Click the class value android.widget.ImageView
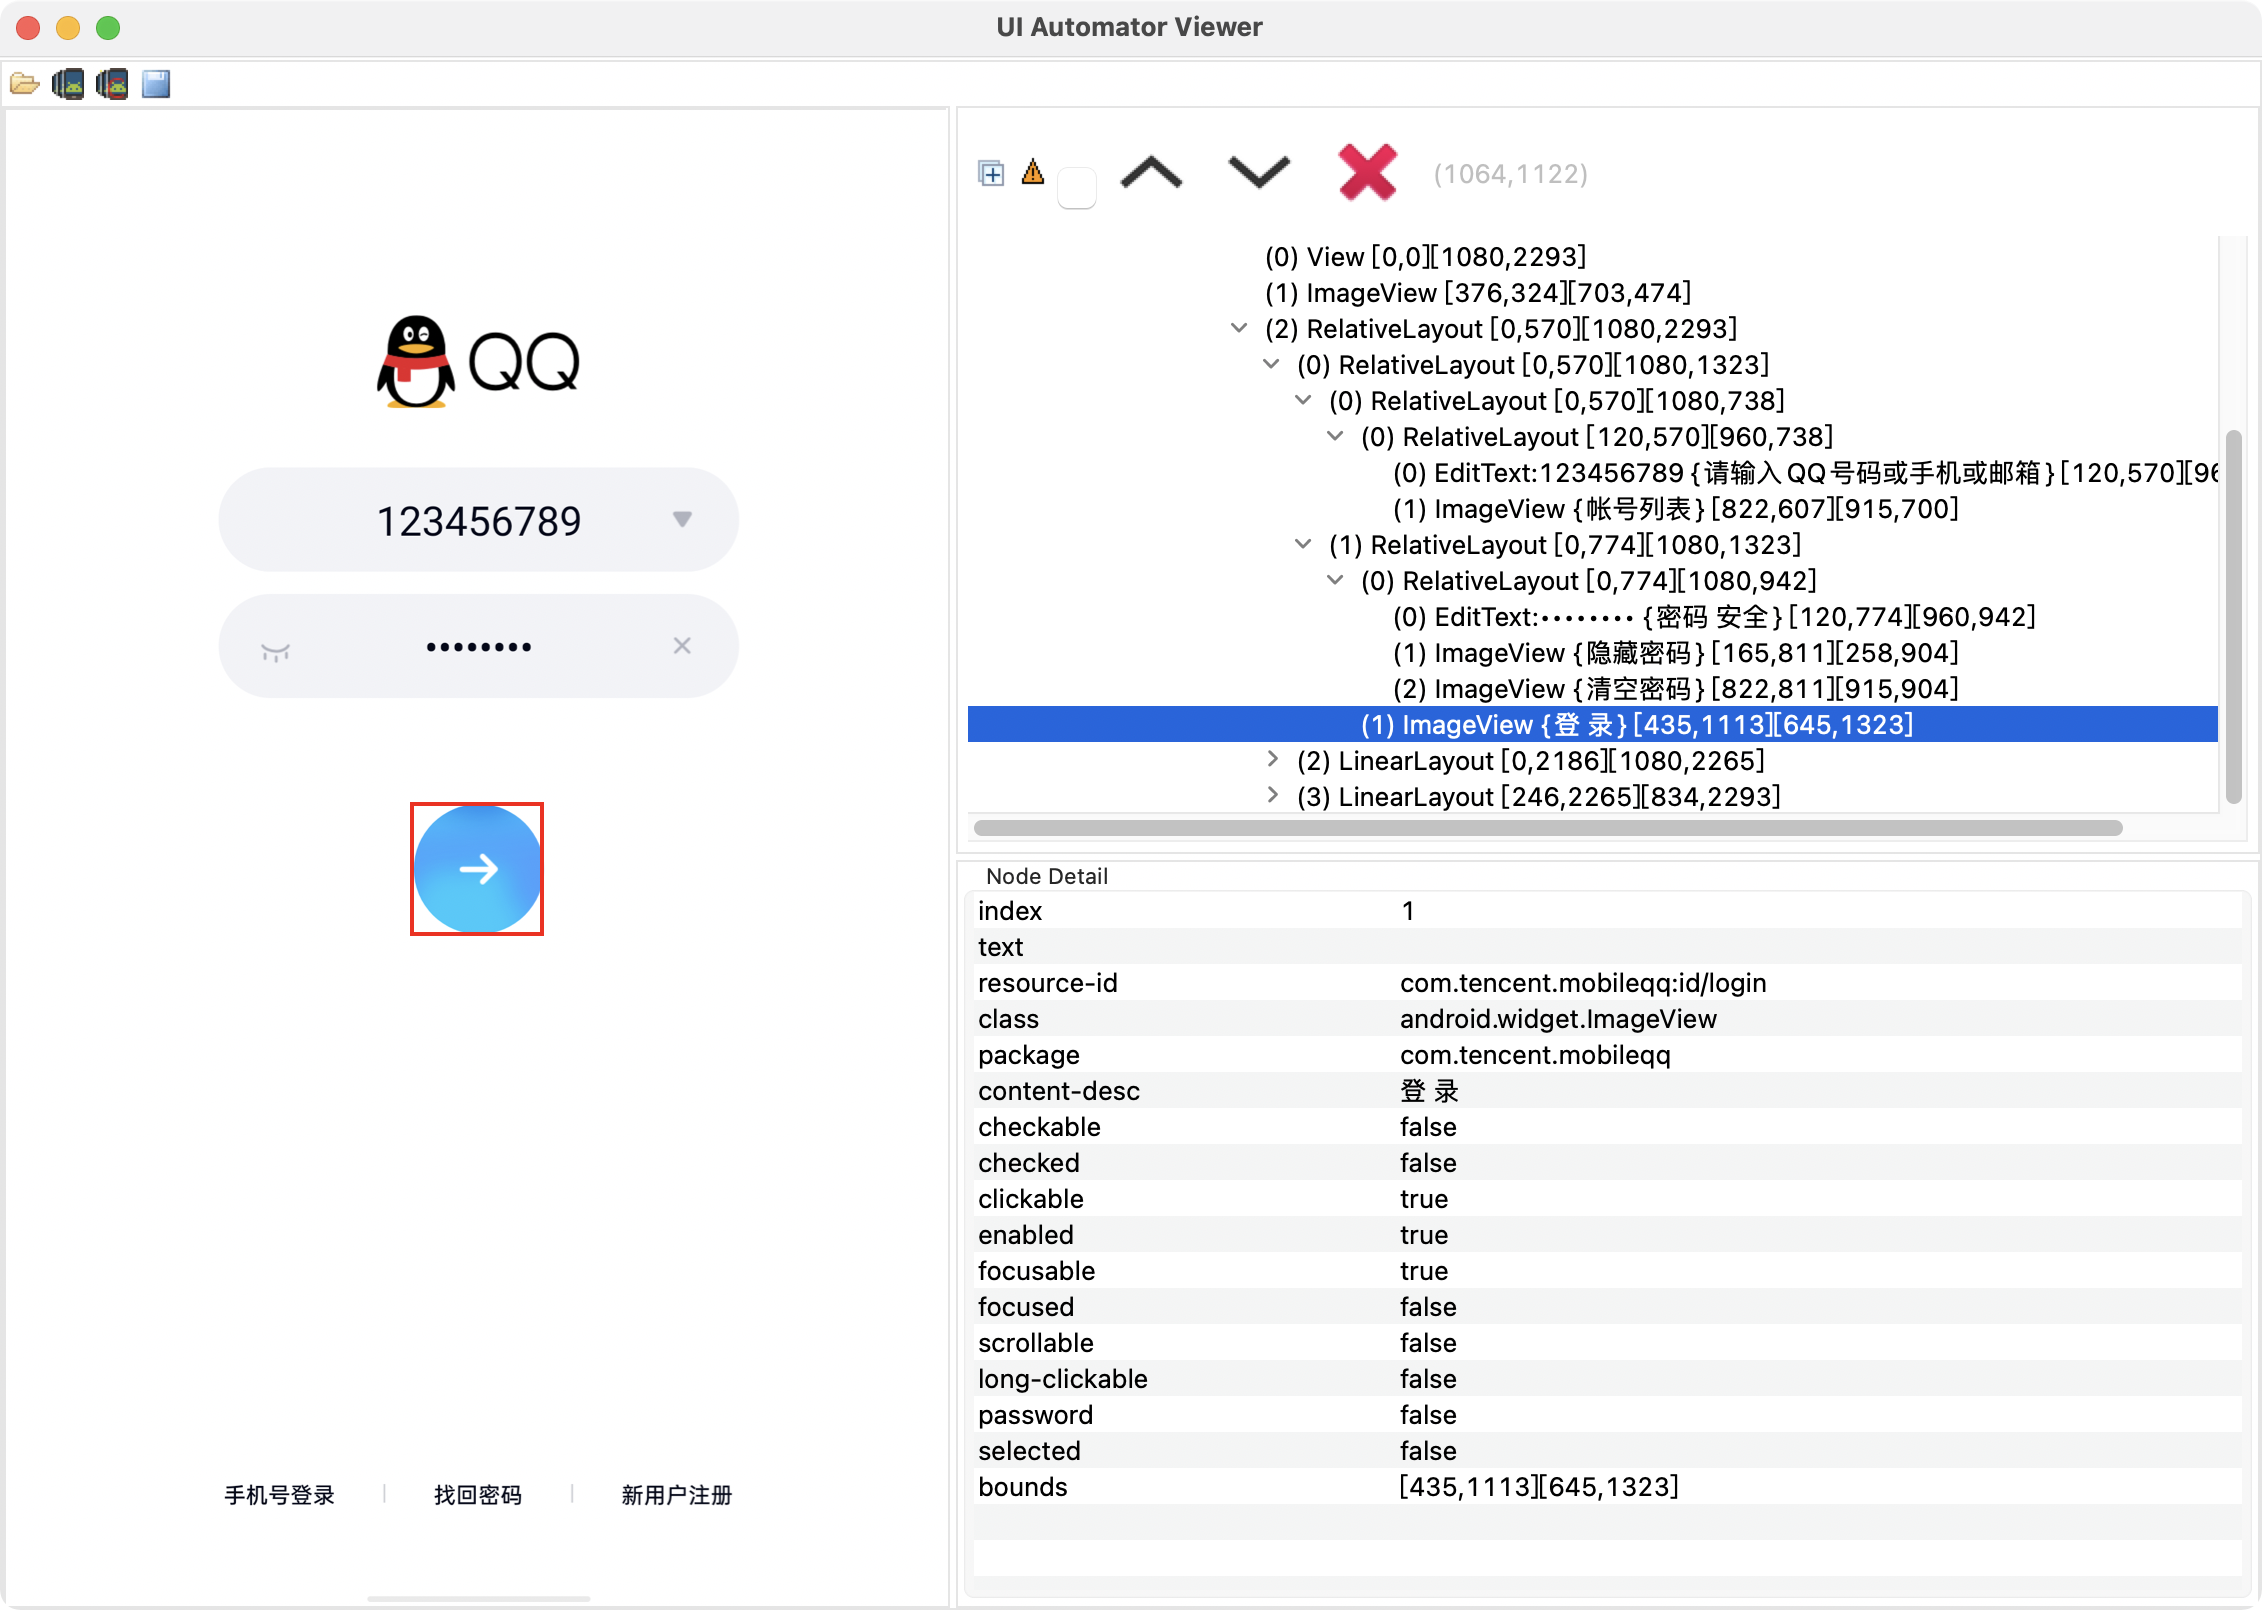This screenshot has width=2262, height=1610. (x=1558, y=1019)
